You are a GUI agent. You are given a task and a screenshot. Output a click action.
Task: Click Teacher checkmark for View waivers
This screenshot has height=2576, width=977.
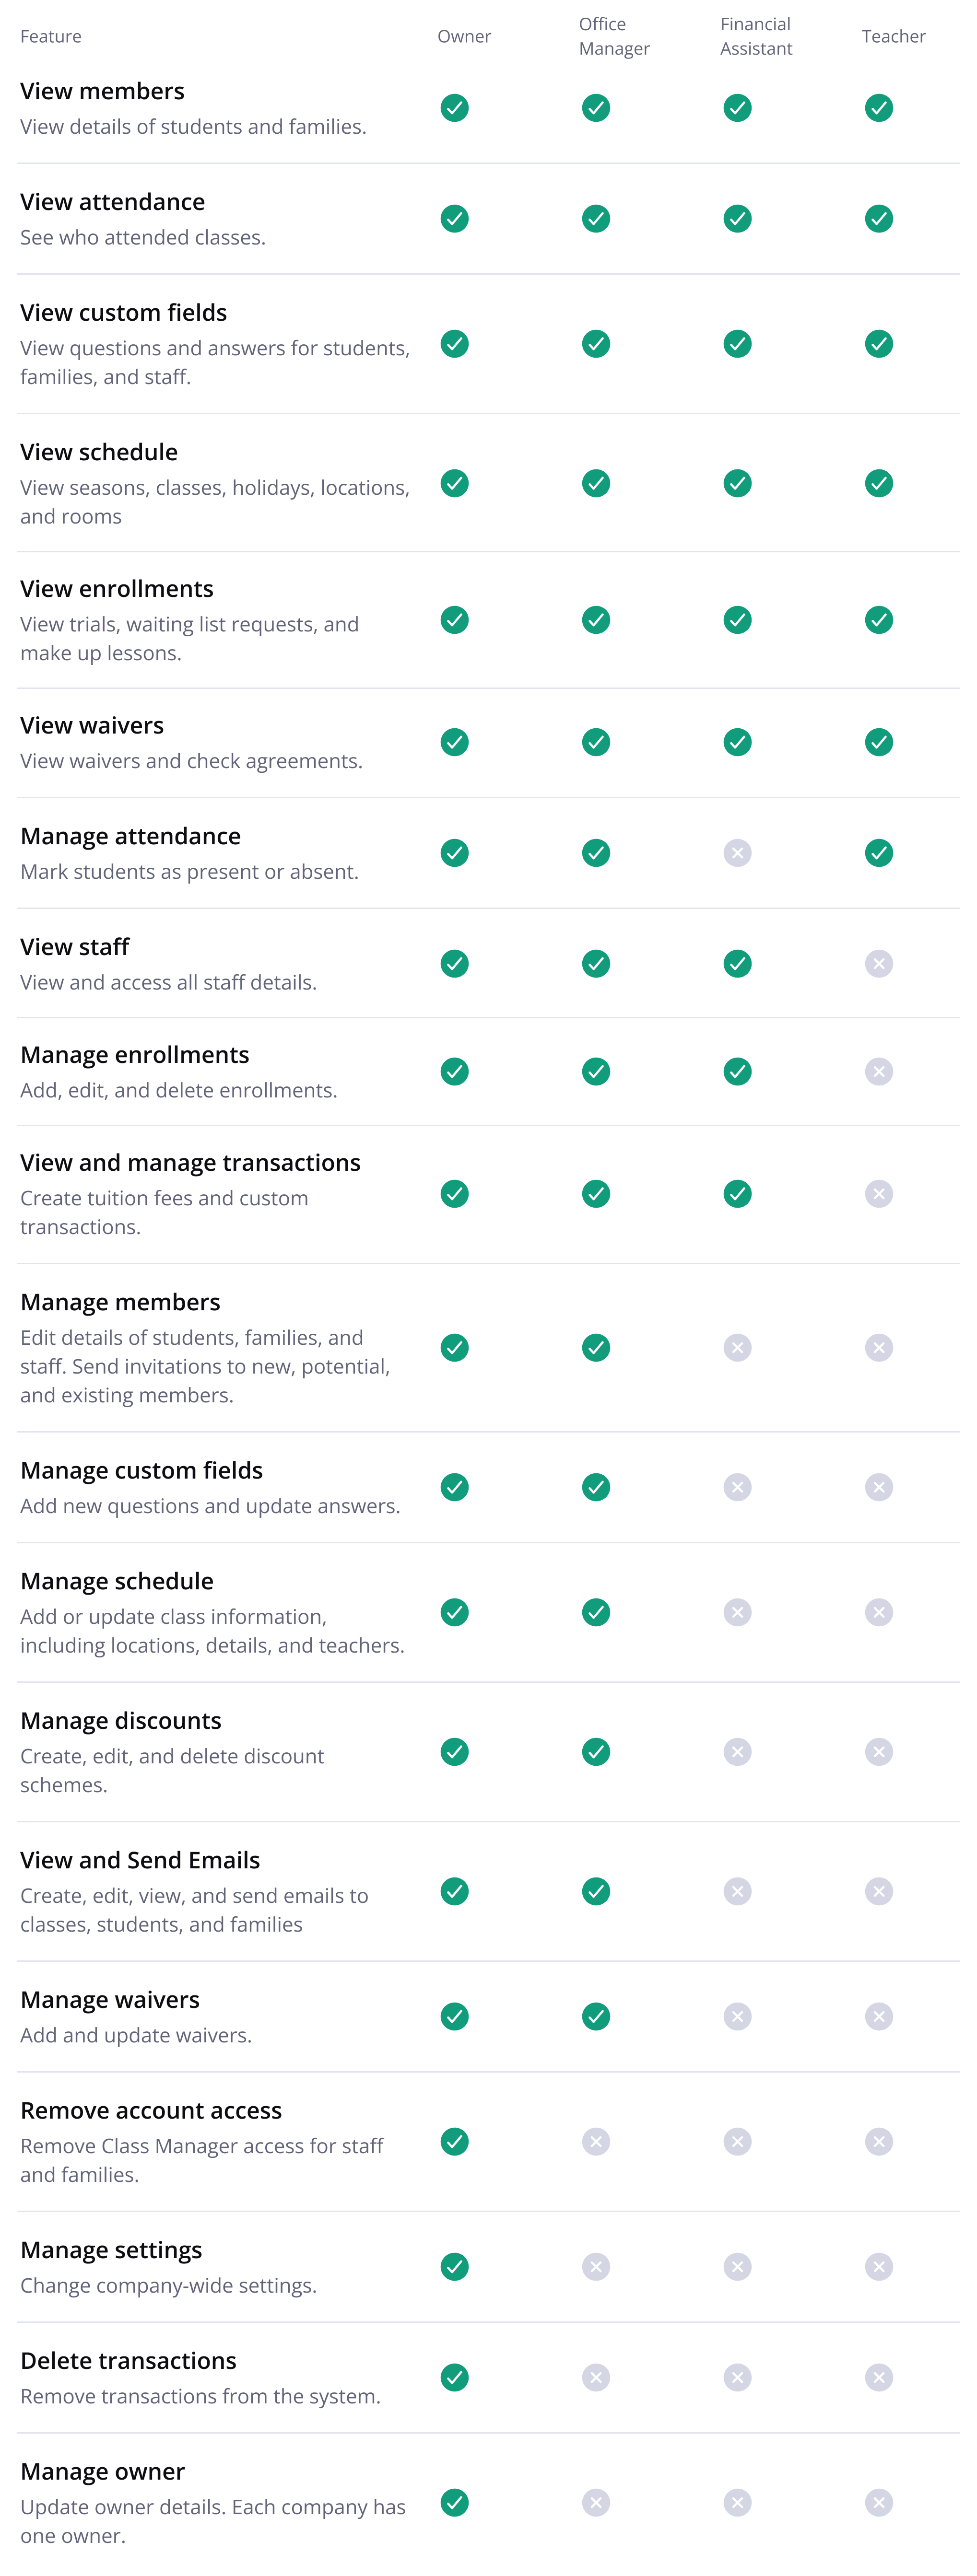click(878, 742)
